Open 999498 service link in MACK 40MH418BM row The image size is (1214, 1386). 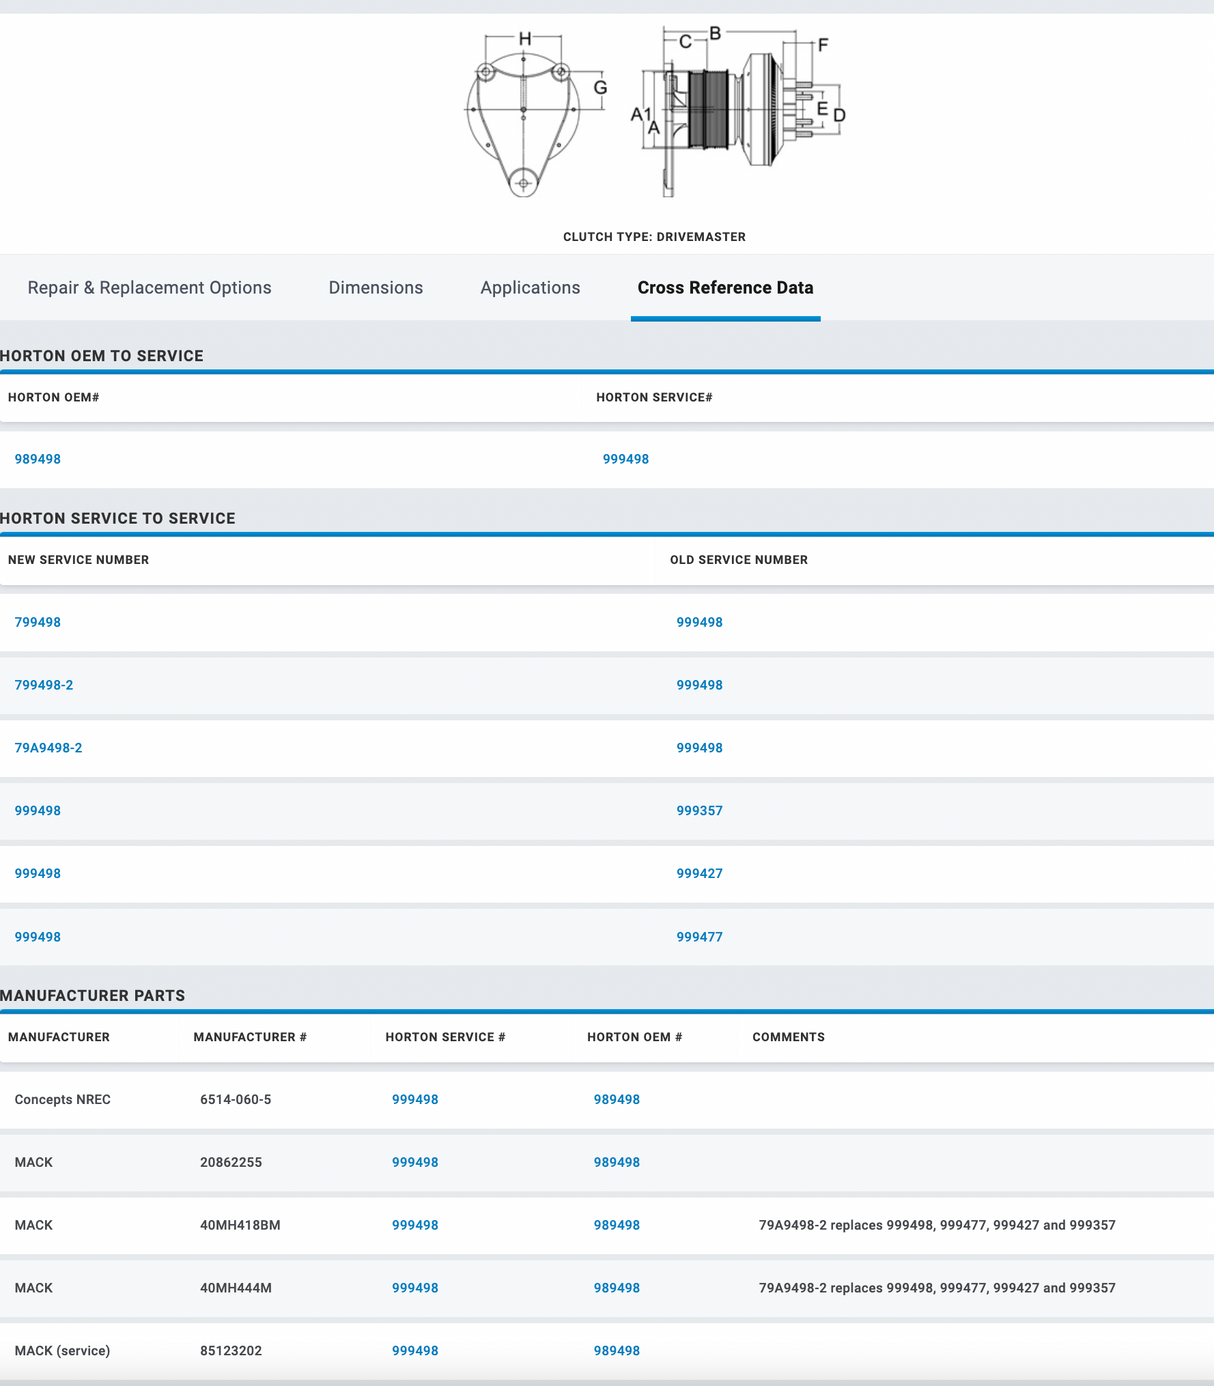point(415,1225)
